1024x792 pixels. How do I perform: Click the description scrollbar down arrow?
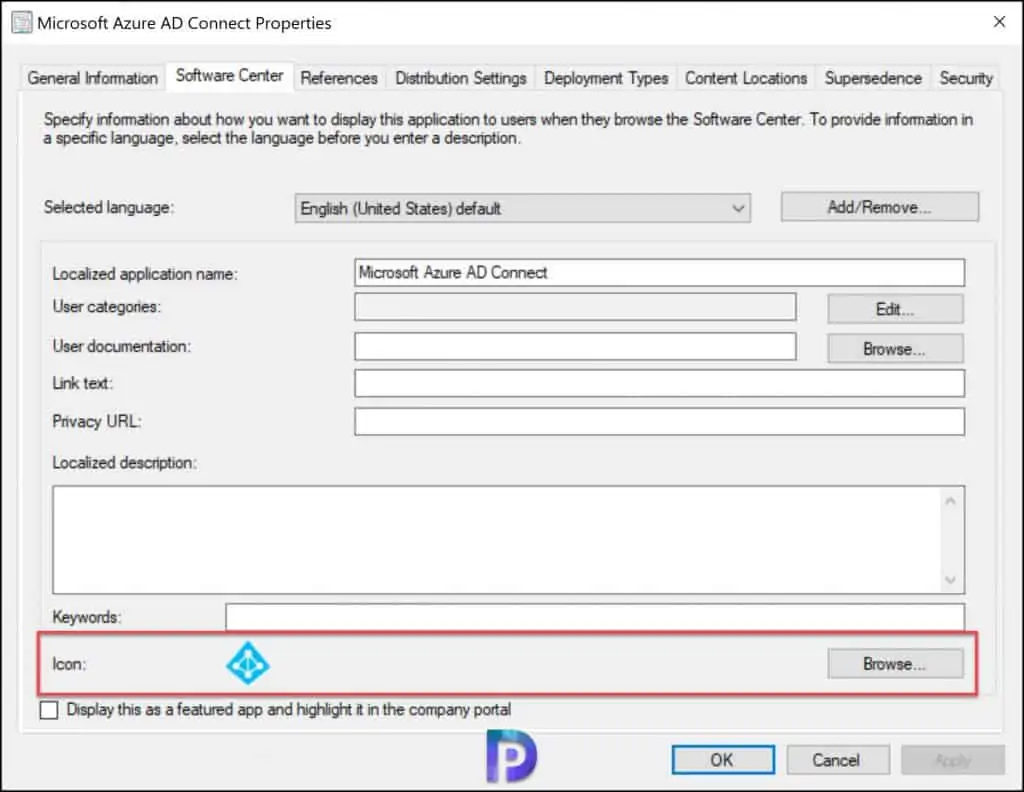point(951,580)
